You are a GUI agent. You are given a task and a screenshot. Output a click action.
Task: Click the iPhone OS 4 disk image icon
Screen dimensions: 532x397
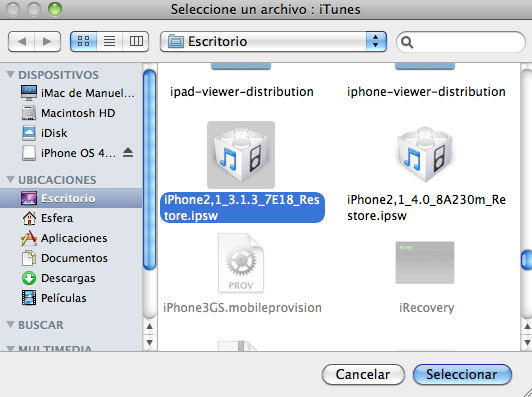pyautogui.click(x=29, y=153)
